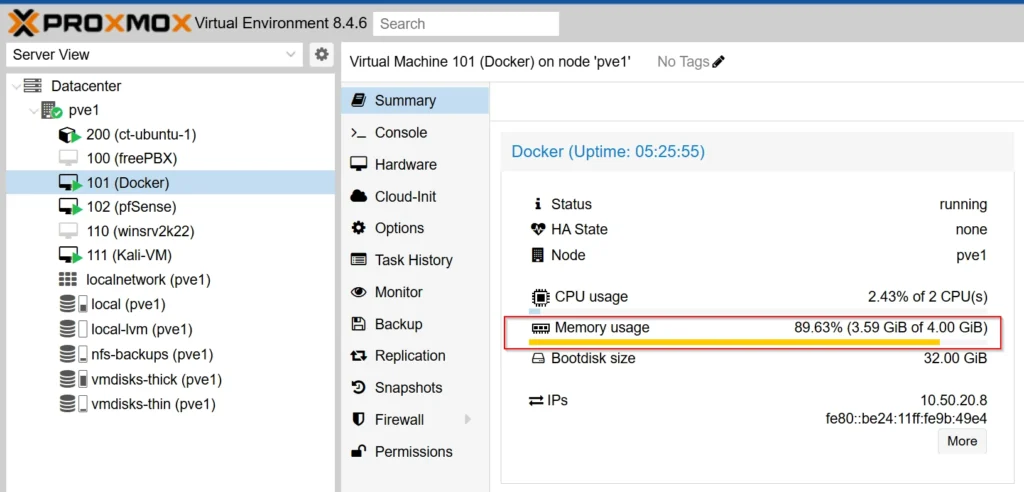Image resolution: width=1024 pixels, height=492 pixels.
Task: Click the Monitor eye icon
Action: (x=359, y=292)
